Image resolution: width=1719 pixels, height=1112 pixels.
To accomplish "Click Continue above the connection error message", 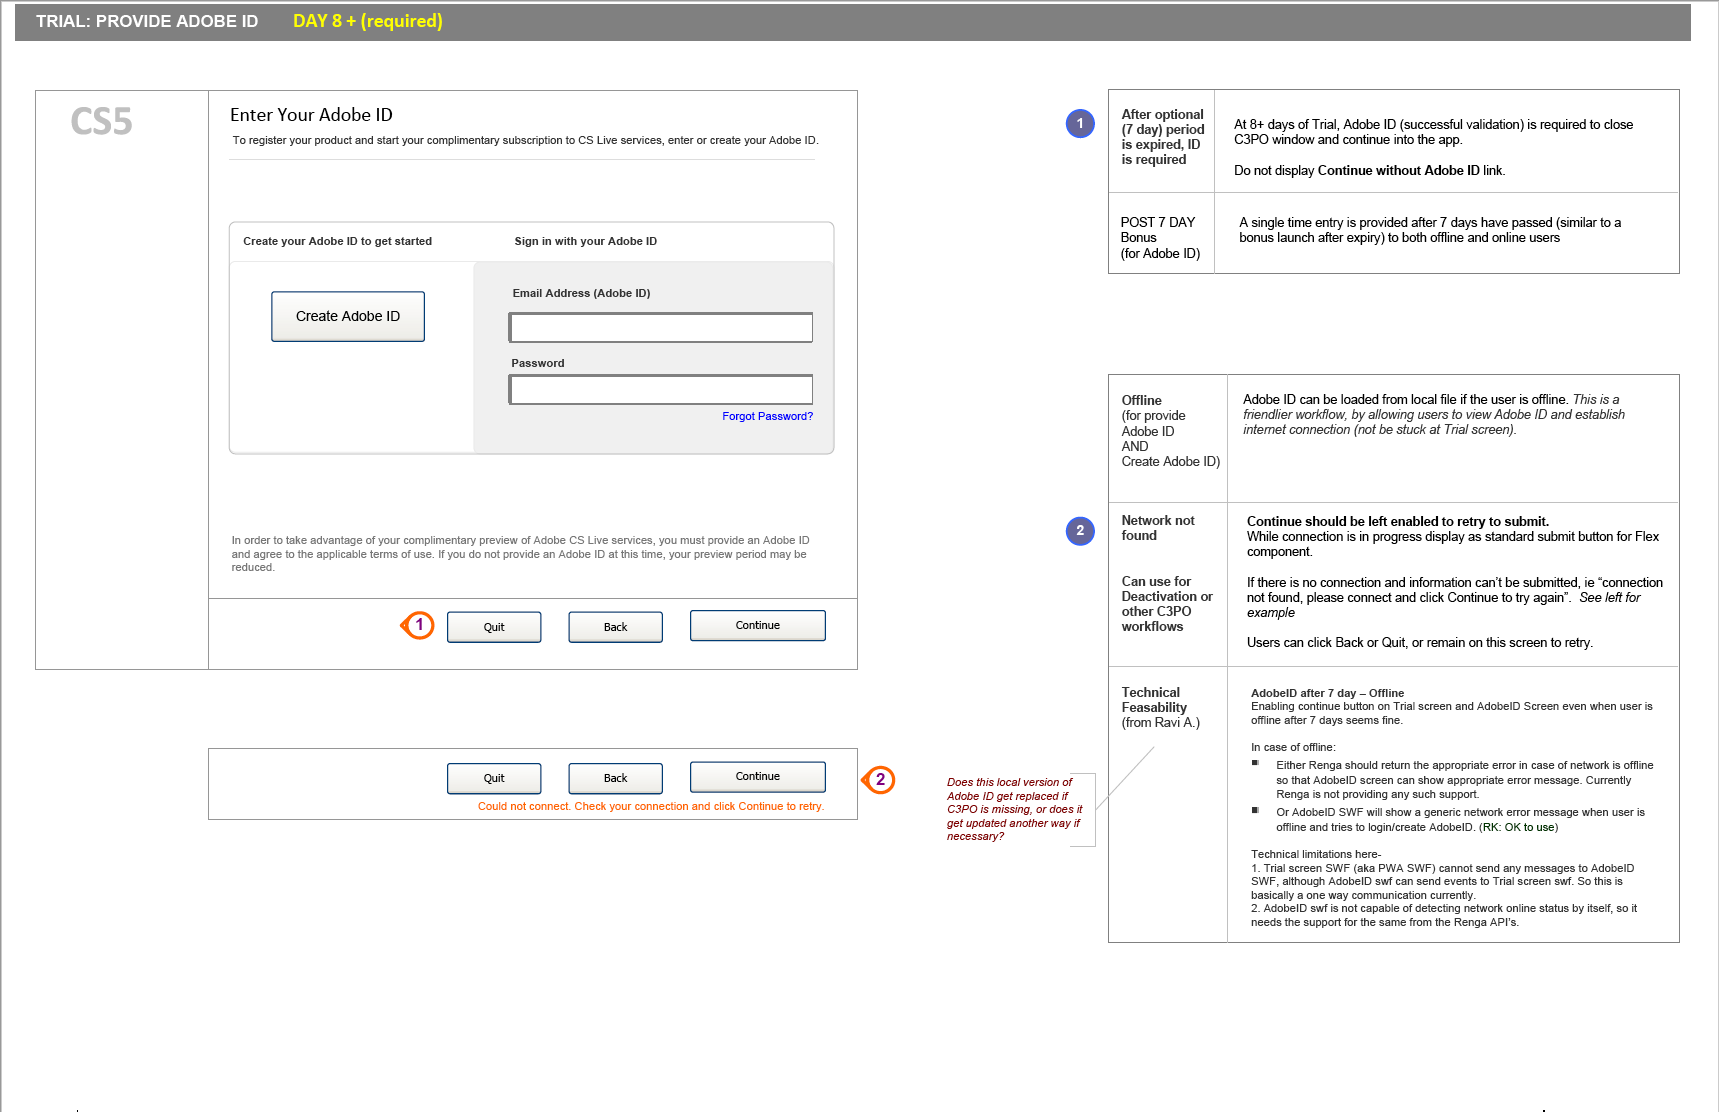I will click(x=758, y=776).
